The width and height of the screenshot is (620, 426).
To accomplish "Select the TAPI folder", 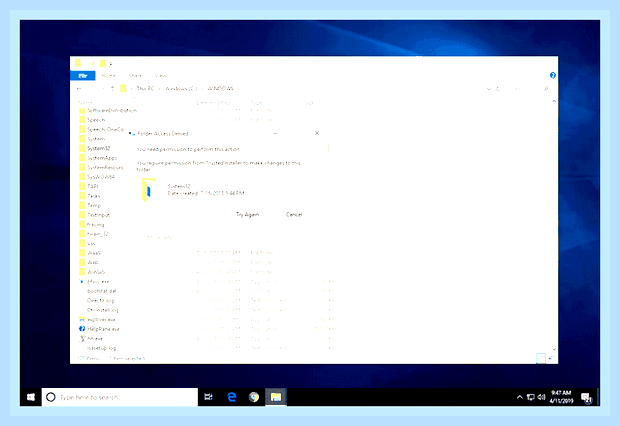I will click(x=89, y=186).
